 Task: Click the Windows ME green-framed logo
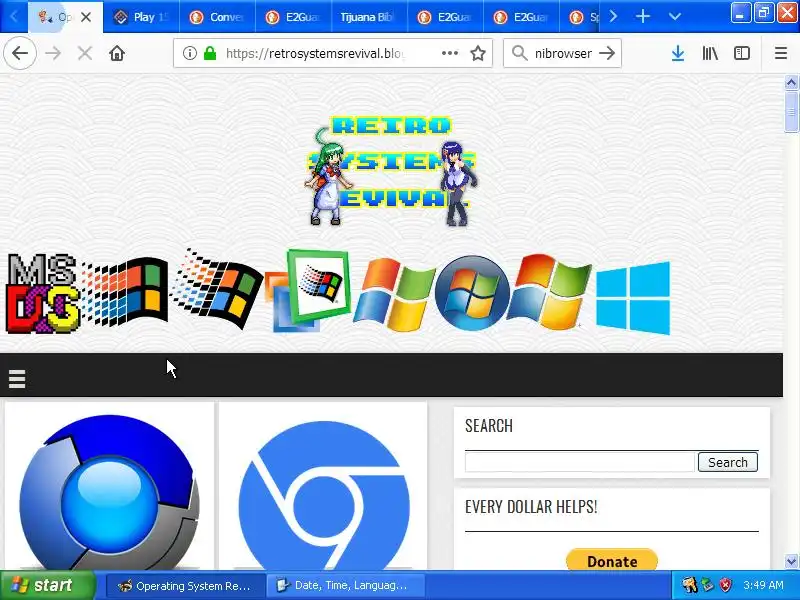pos(308,290)
